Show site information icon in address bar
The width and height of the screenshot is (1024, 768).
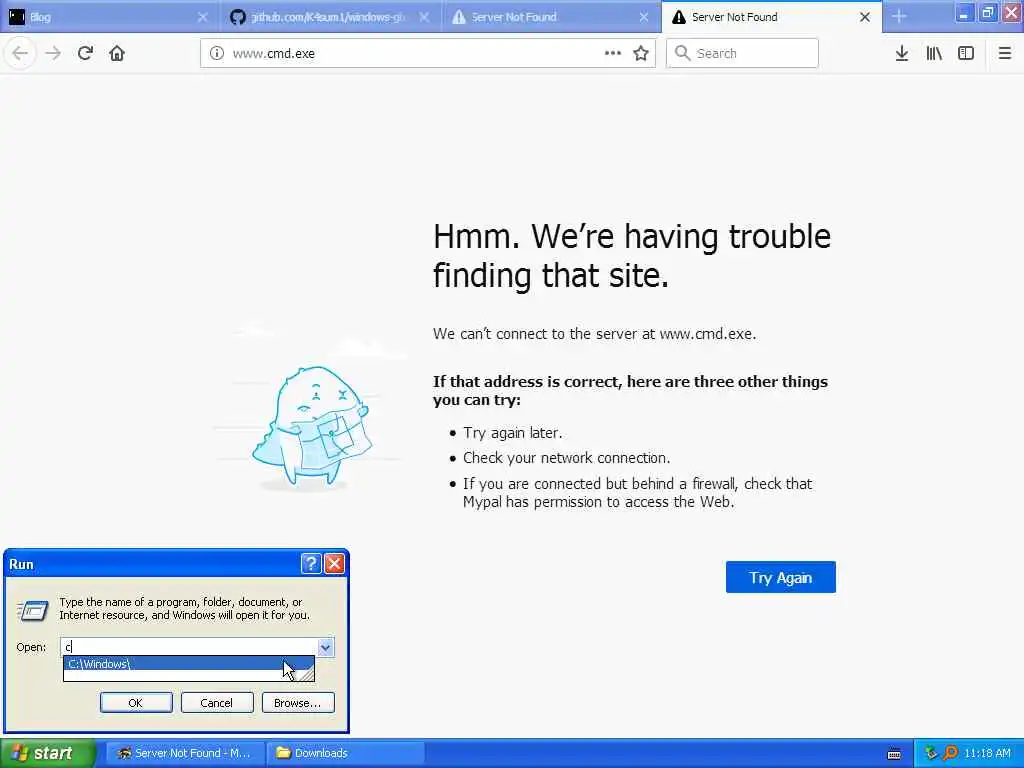217,53
